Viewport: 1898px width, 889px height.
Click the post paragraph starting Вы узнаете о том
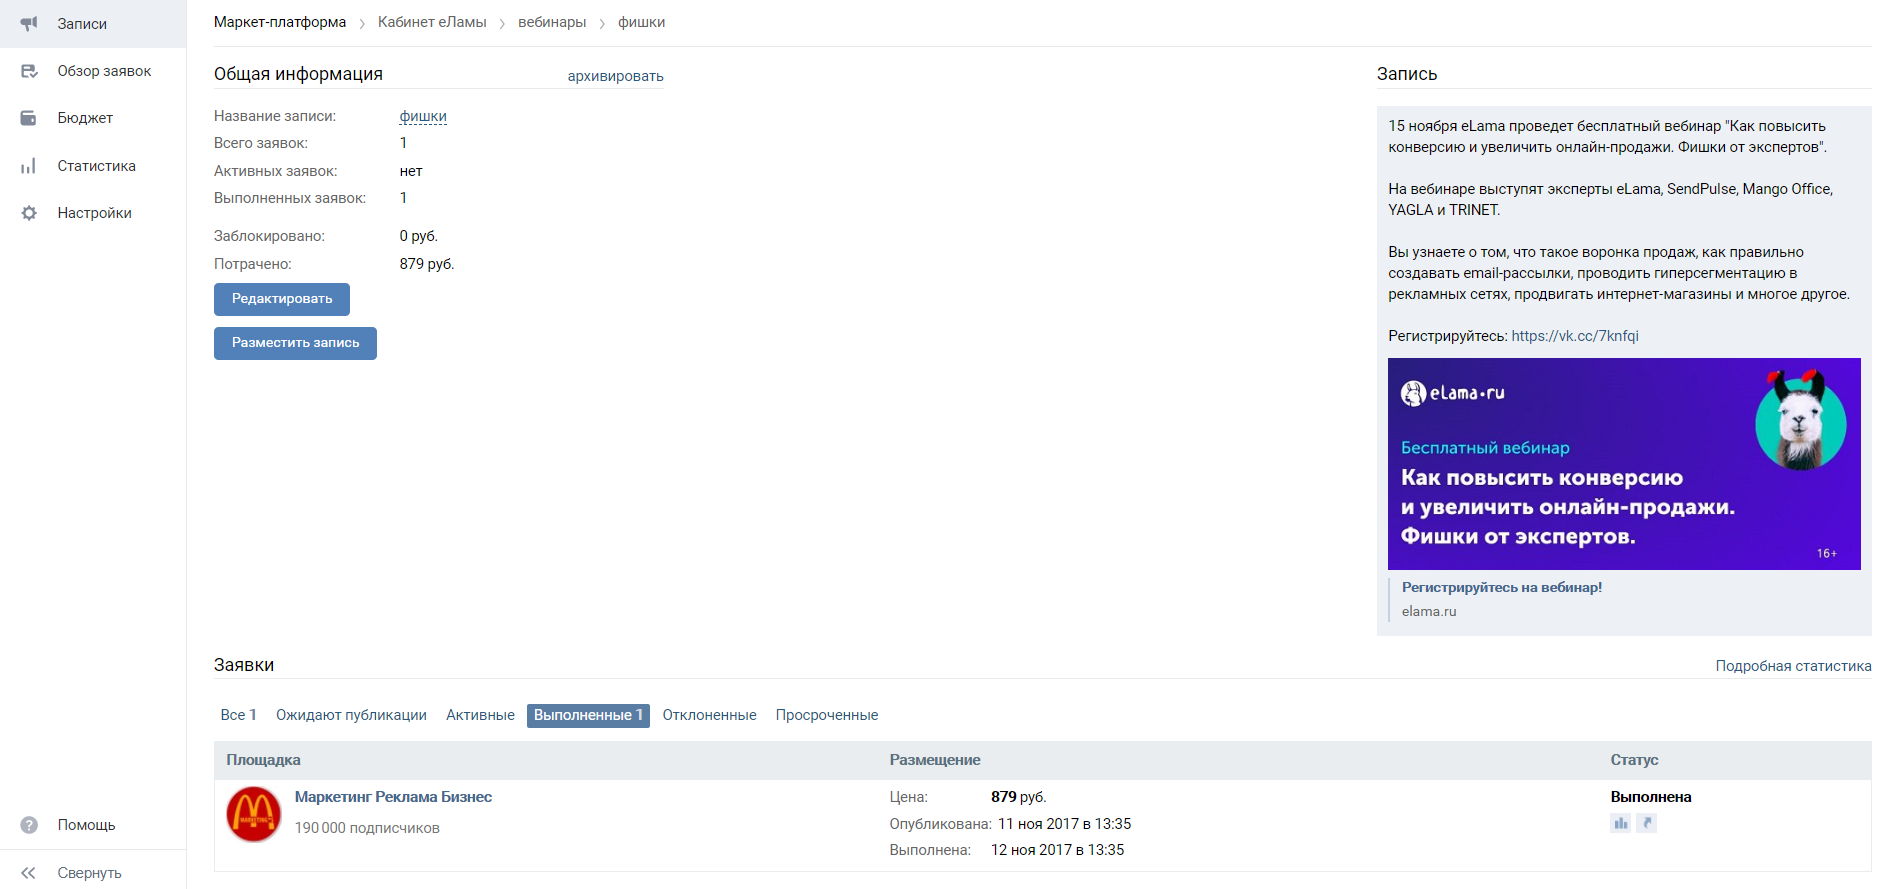tap(1619, 273)
